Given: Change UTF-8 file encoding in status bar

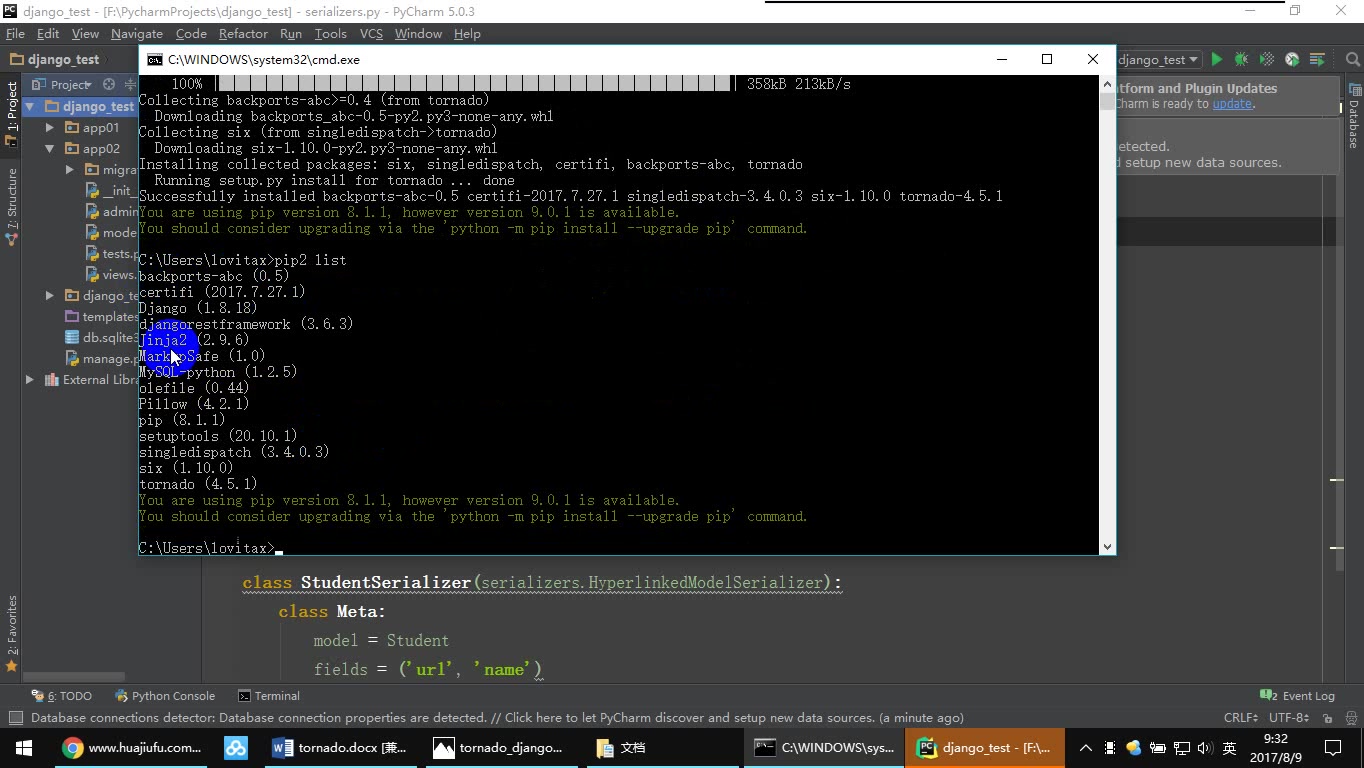Looking at the screenshot, I should tap(1289, 718).
